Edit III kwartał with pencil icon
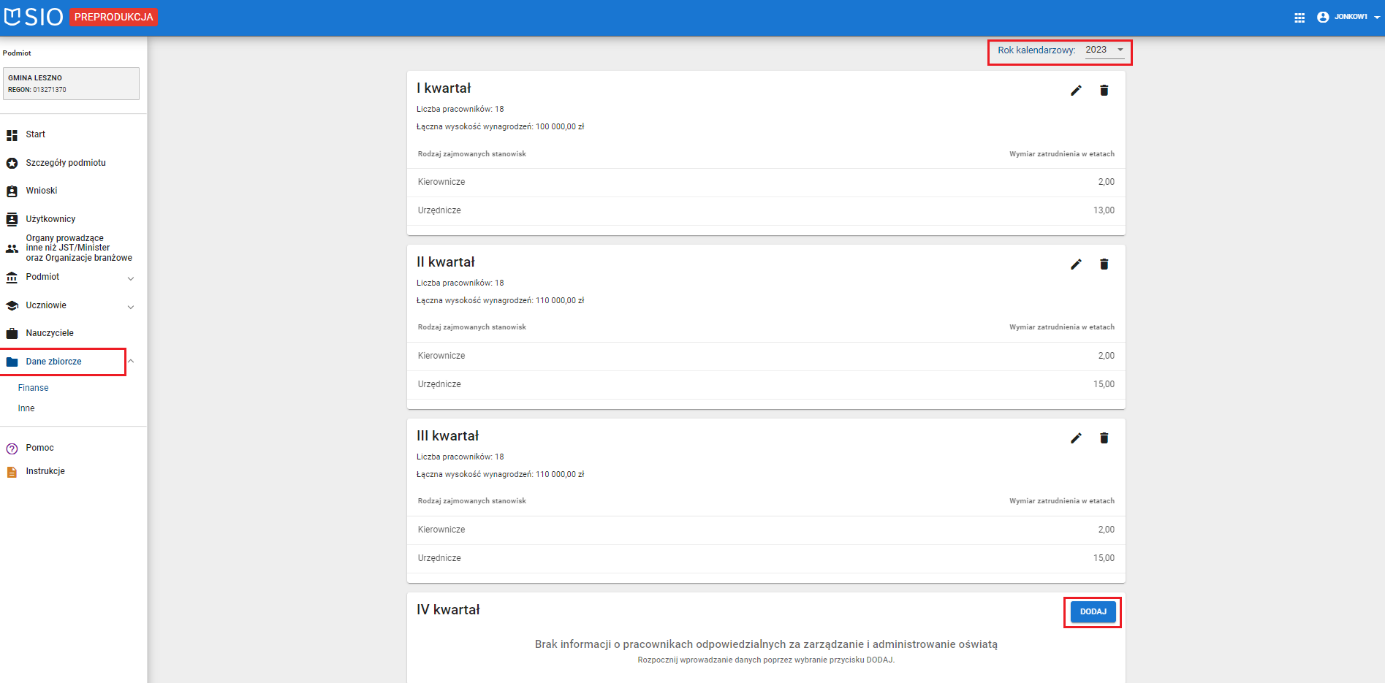 pos(1076,438)
